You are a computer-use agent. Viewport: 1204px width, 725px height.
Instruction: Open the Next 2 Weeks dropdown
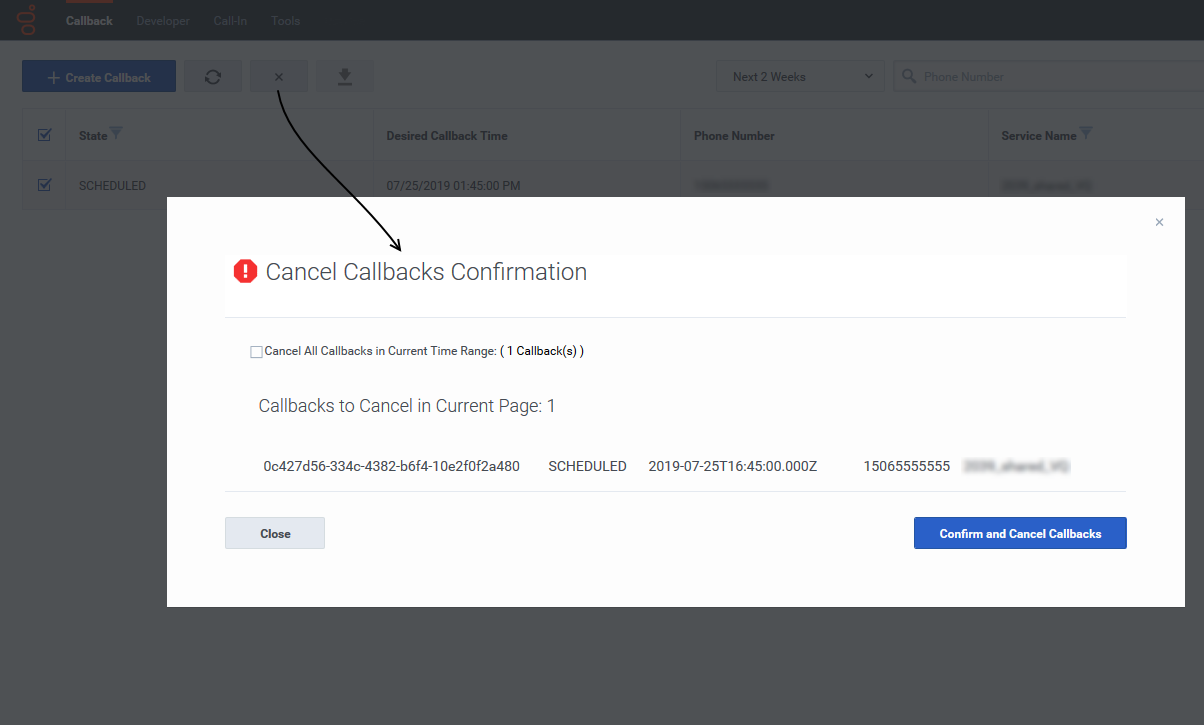[x=800, y=77]
